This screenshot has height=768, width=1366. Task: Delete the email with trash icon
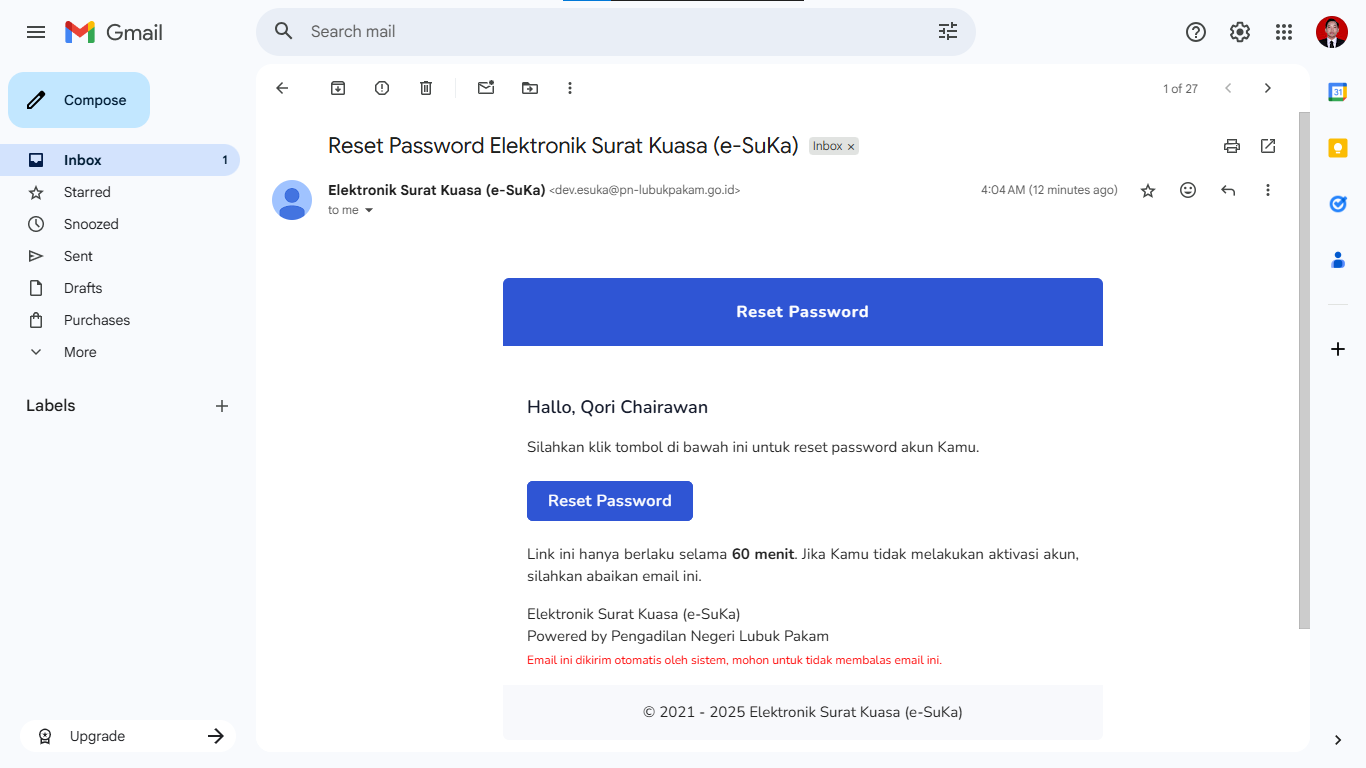[426, 88]
